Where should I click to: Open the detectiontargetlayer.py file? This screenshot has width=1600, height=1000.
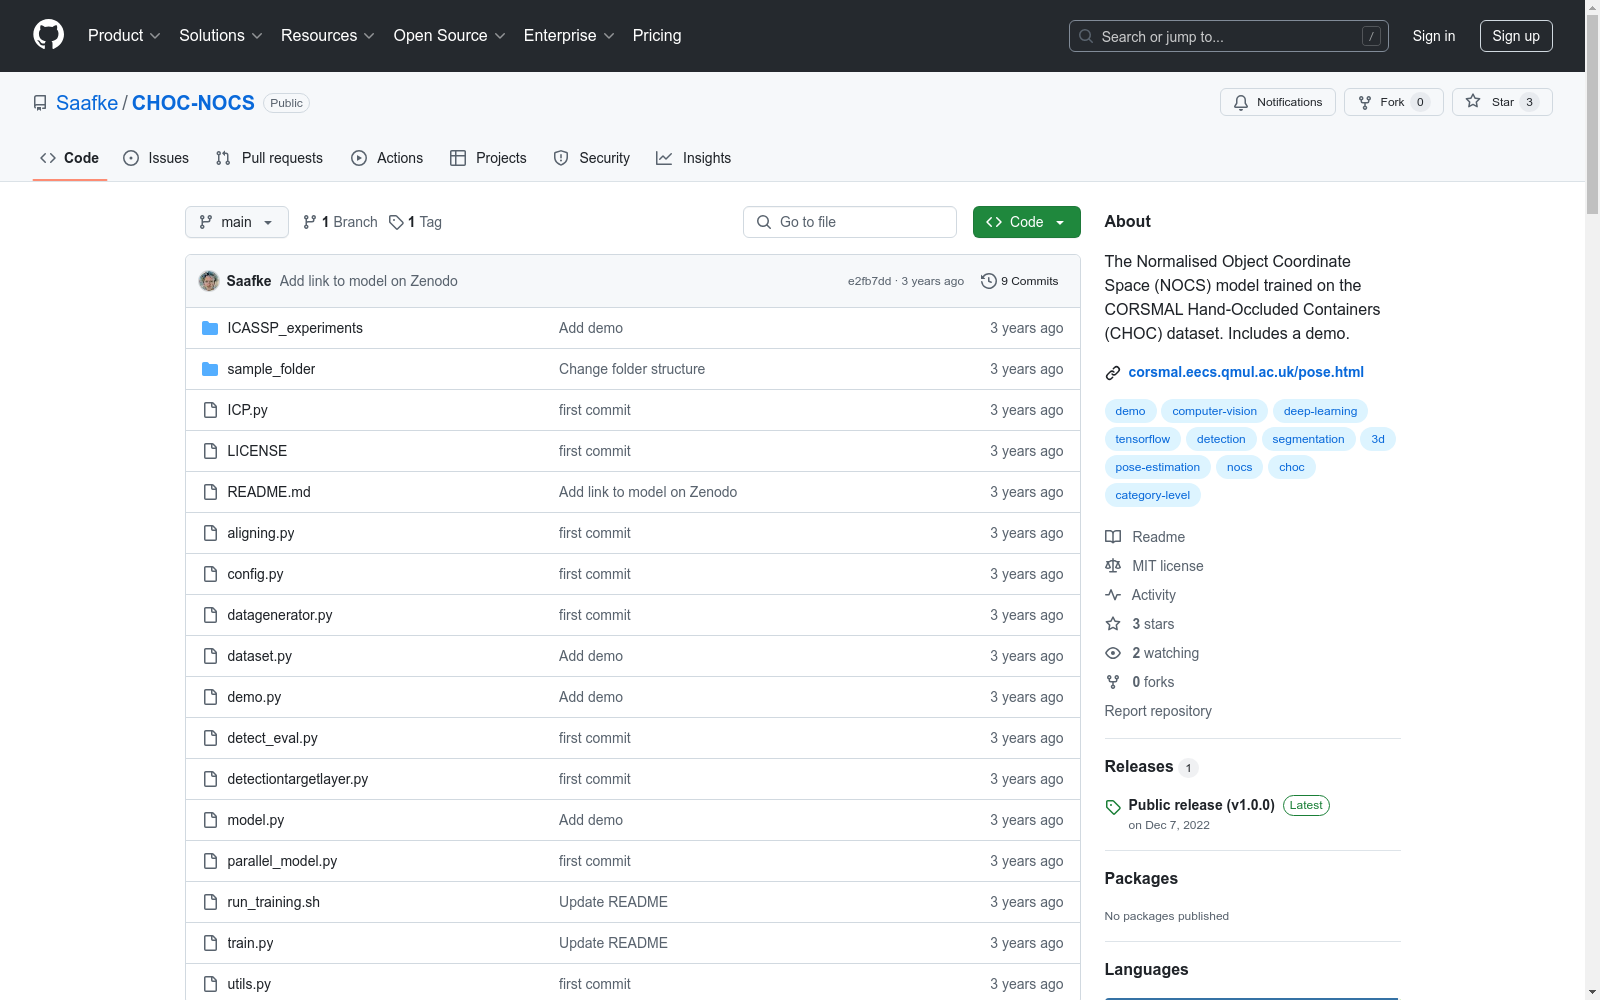(298, 779)
